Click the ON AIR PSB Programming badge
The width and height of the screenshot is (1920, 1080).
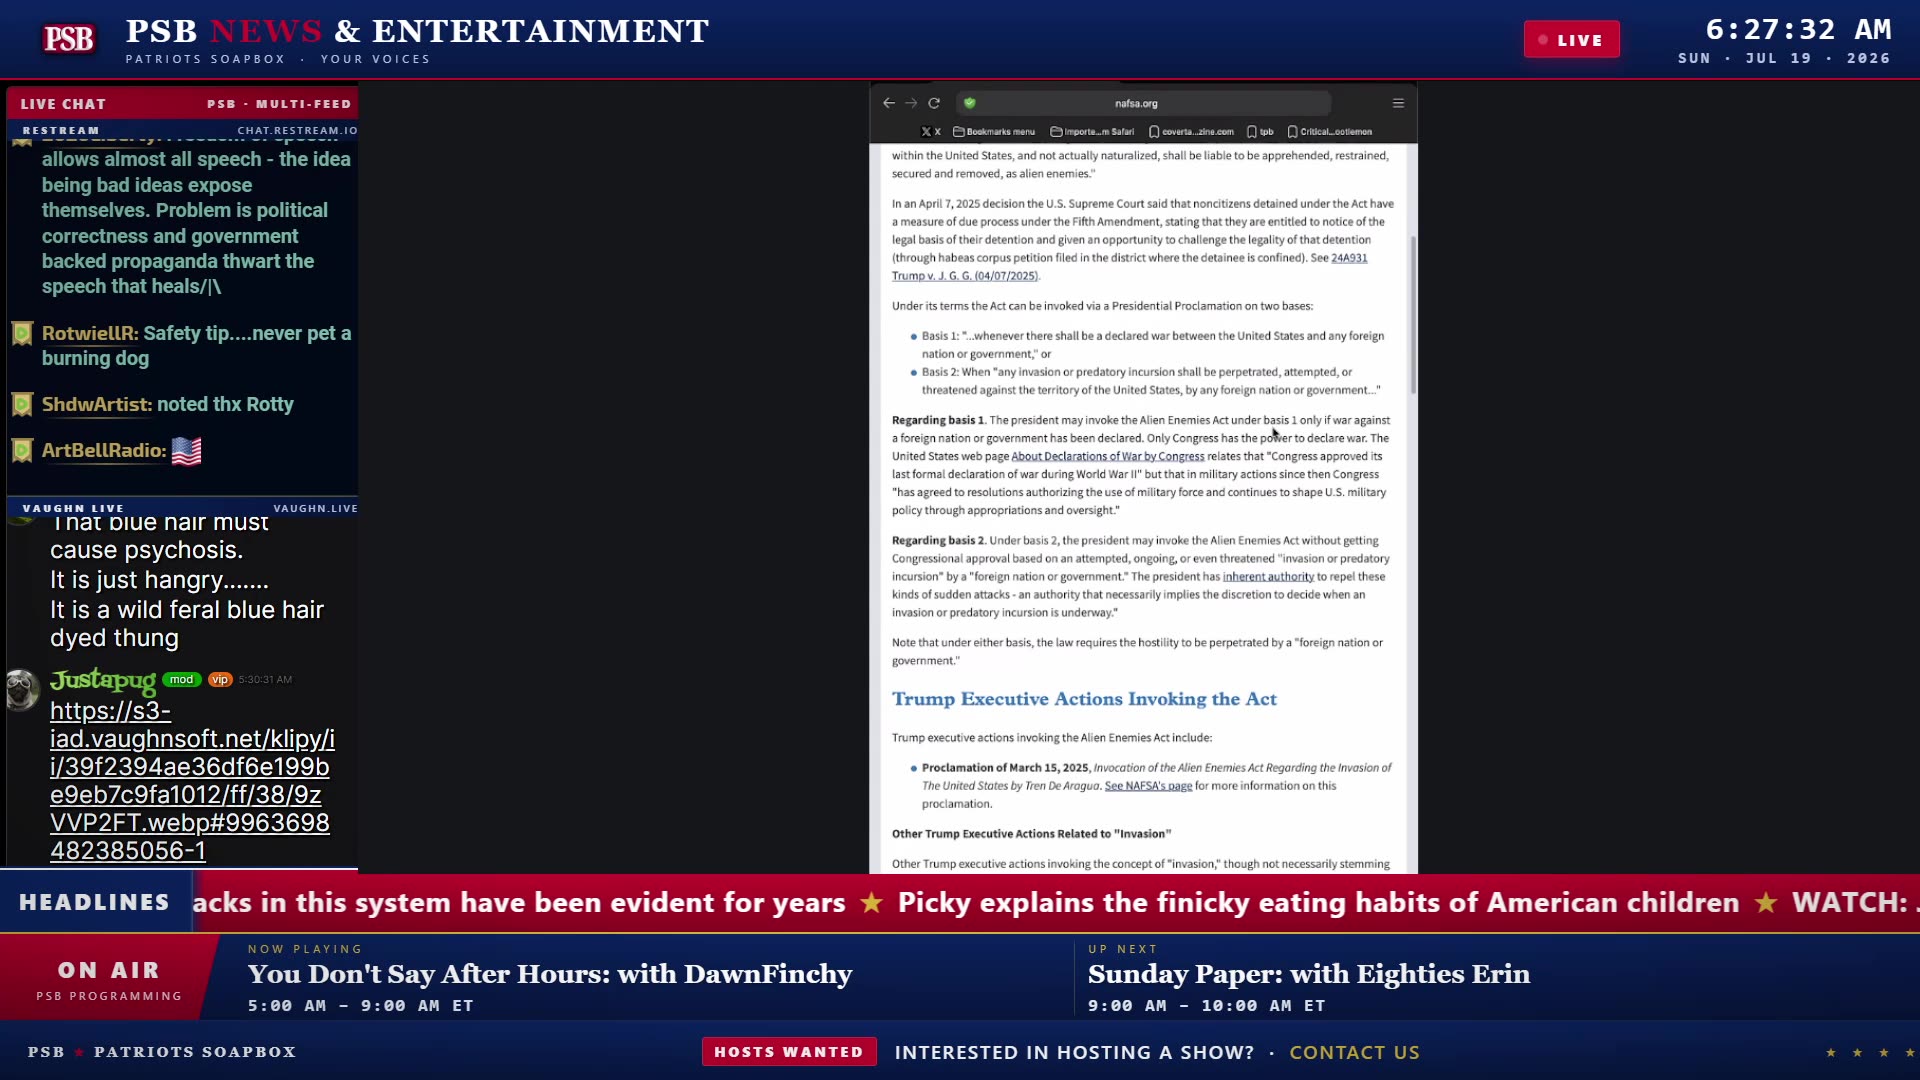click(x=108, y=979)
